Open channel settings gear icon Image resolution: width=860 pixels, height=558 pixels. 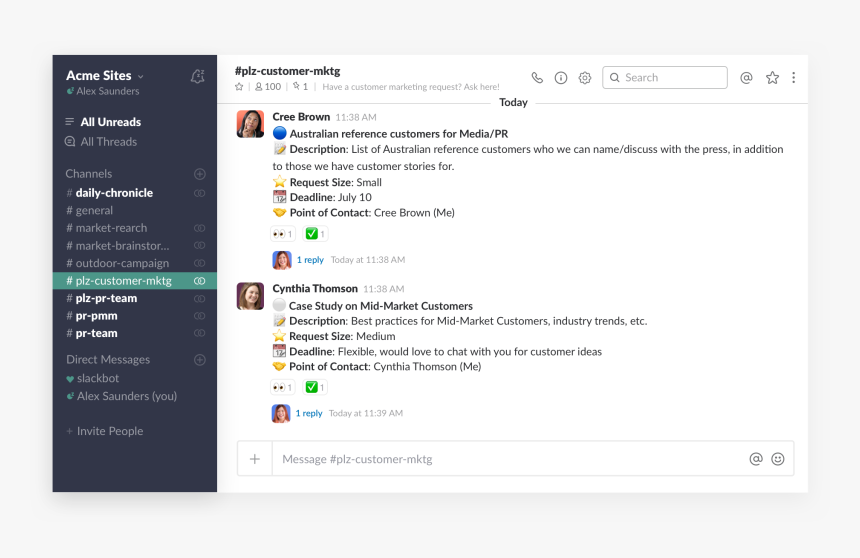[585, 78]
